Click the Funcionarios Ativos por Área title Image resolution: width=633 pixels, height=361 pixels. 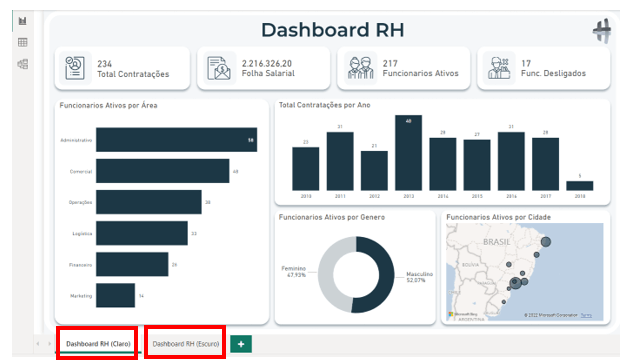[108, 105]
